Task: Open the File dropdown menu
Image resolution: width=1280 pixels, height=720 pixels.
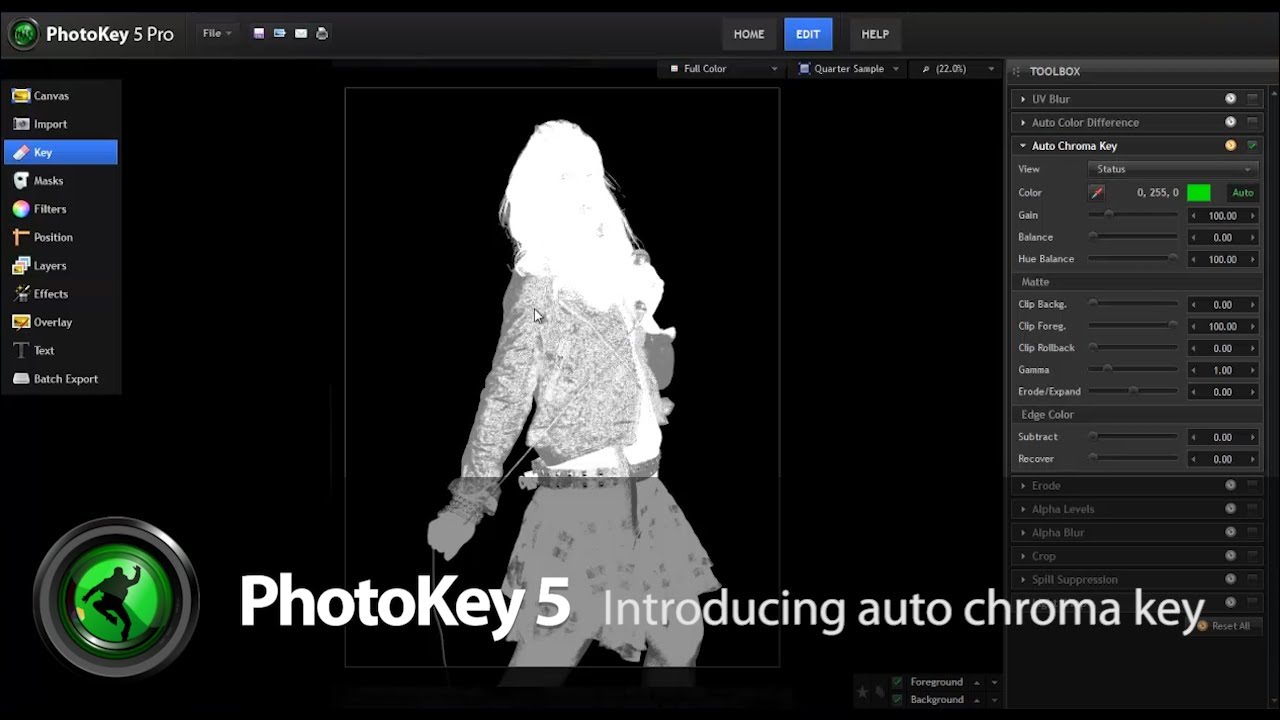Action: [x=216, y=33]
